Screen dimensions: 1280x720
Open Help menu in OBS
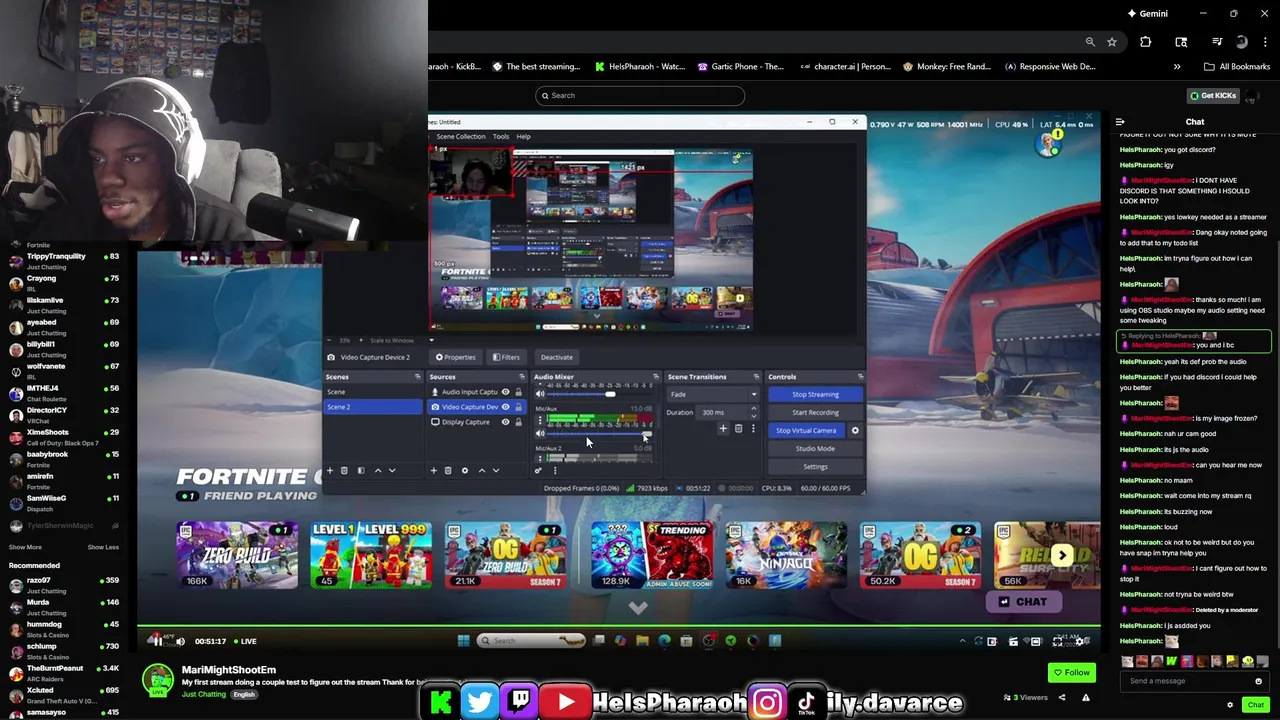coord(523,136)
